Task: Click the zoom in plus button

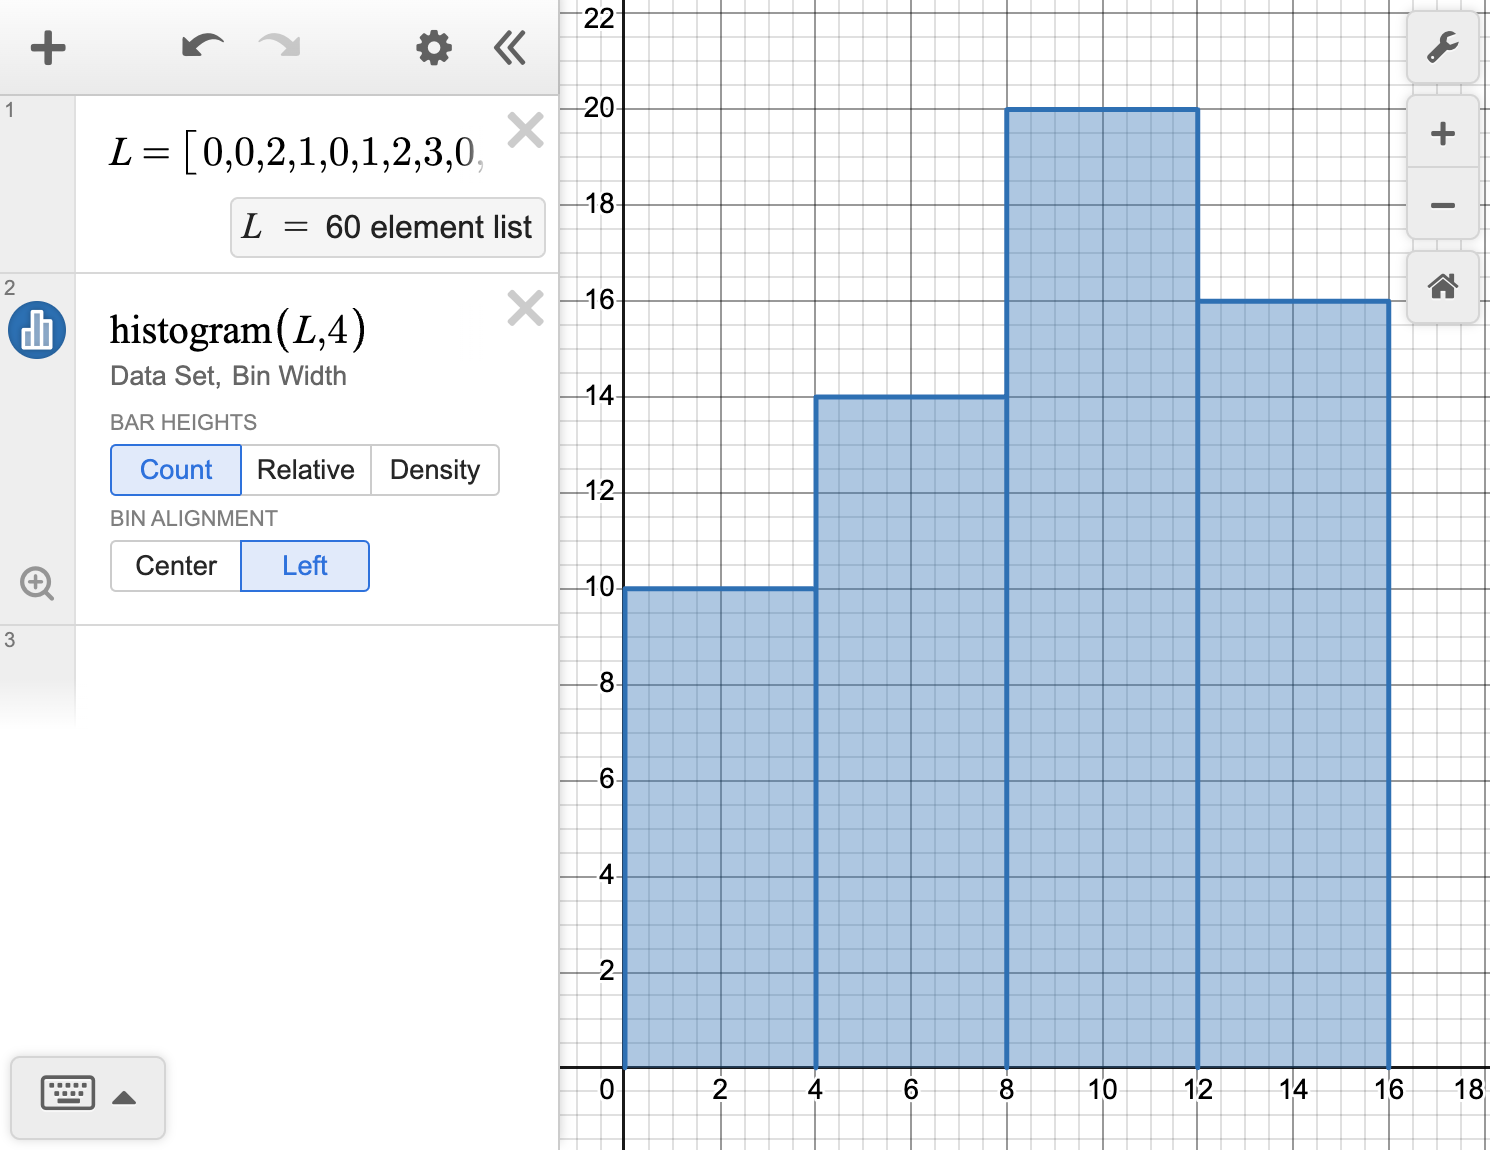Action: 1443,131
